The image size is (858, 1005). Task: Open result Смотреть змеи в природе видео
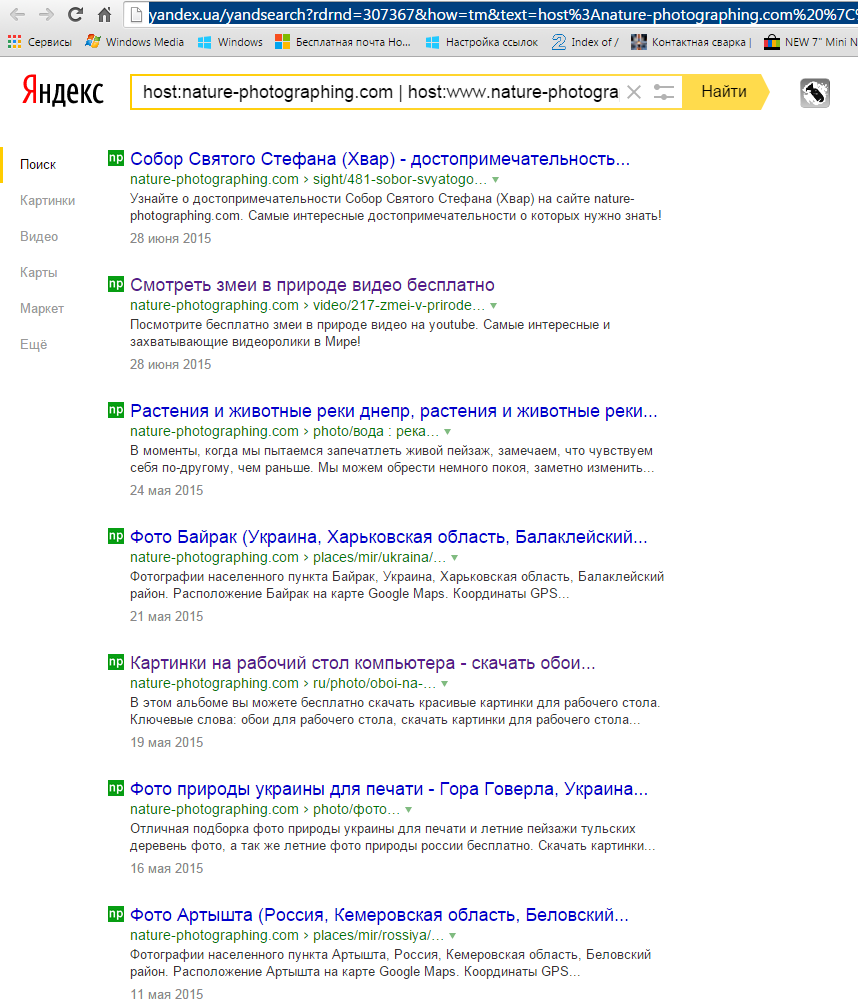point(312,285)
